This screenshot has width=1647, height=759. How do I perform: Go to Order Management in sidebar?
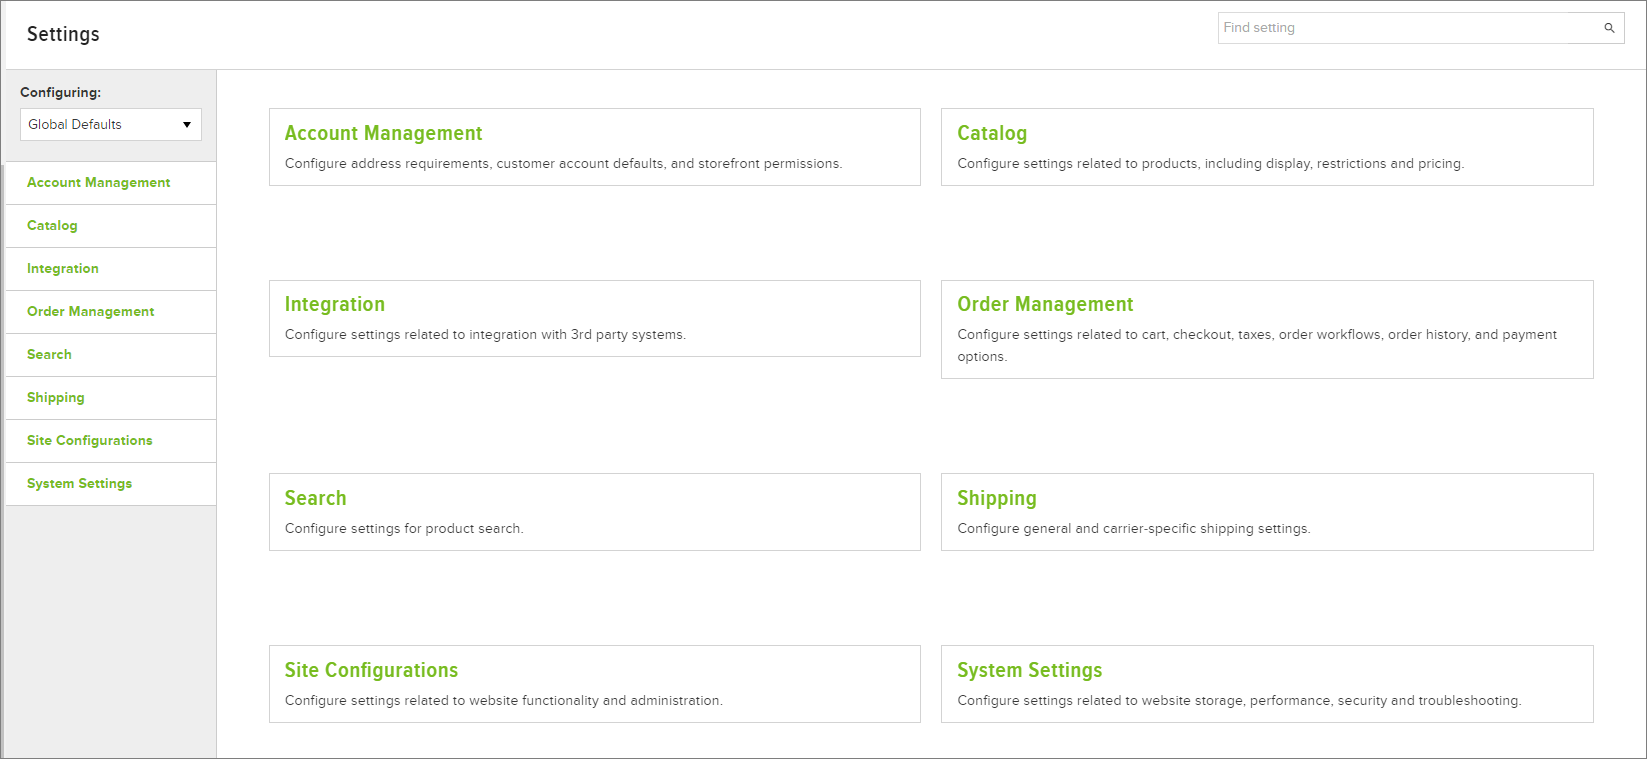(90, 312)
